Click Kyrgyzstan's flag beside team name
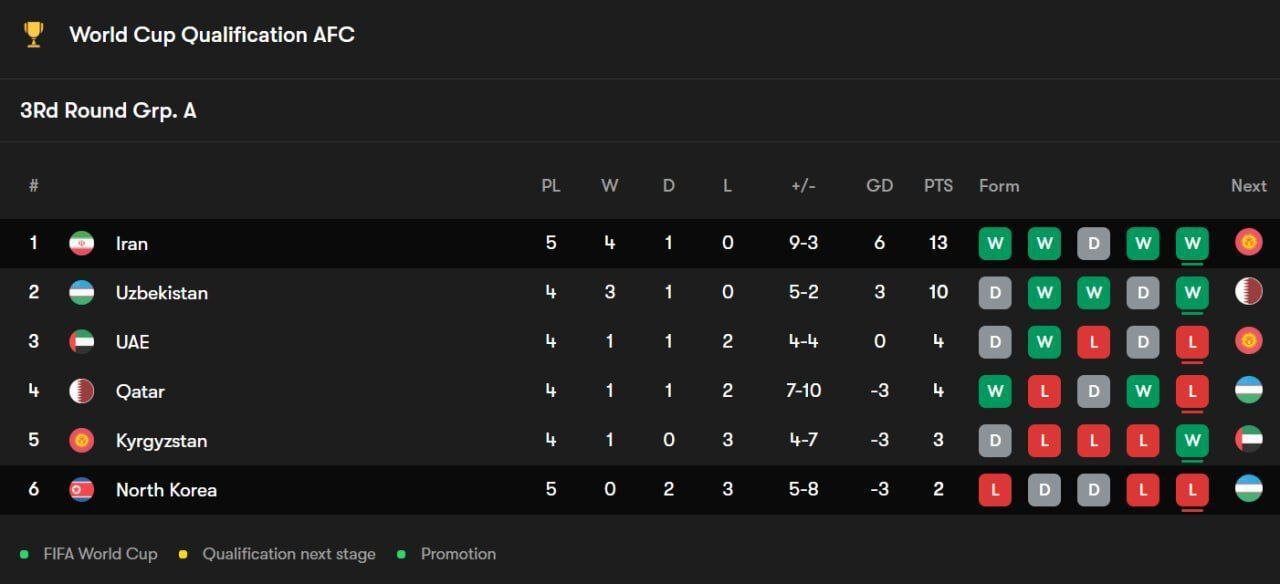1280x584 pixels. coord(81,440)
